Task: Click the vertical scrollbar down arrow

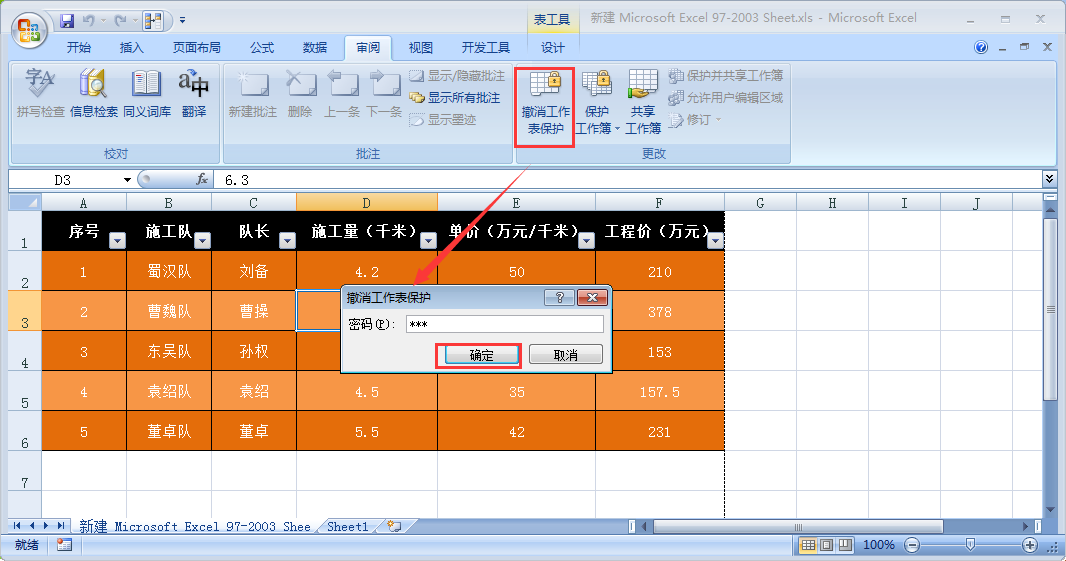Action: (1050, 509)
